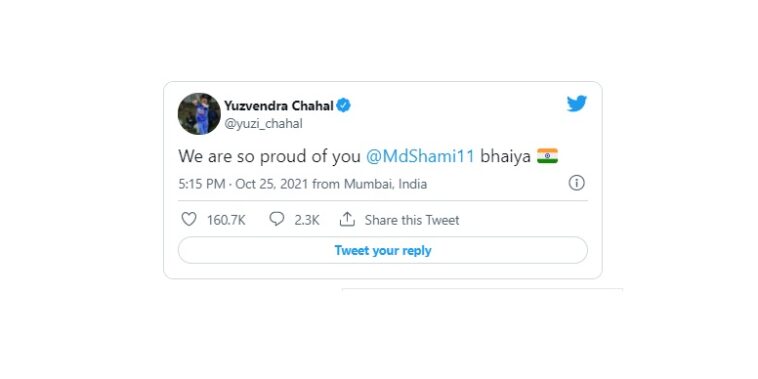Open the @MdShami11 mention
758x379 pixels.
[420, 156]
